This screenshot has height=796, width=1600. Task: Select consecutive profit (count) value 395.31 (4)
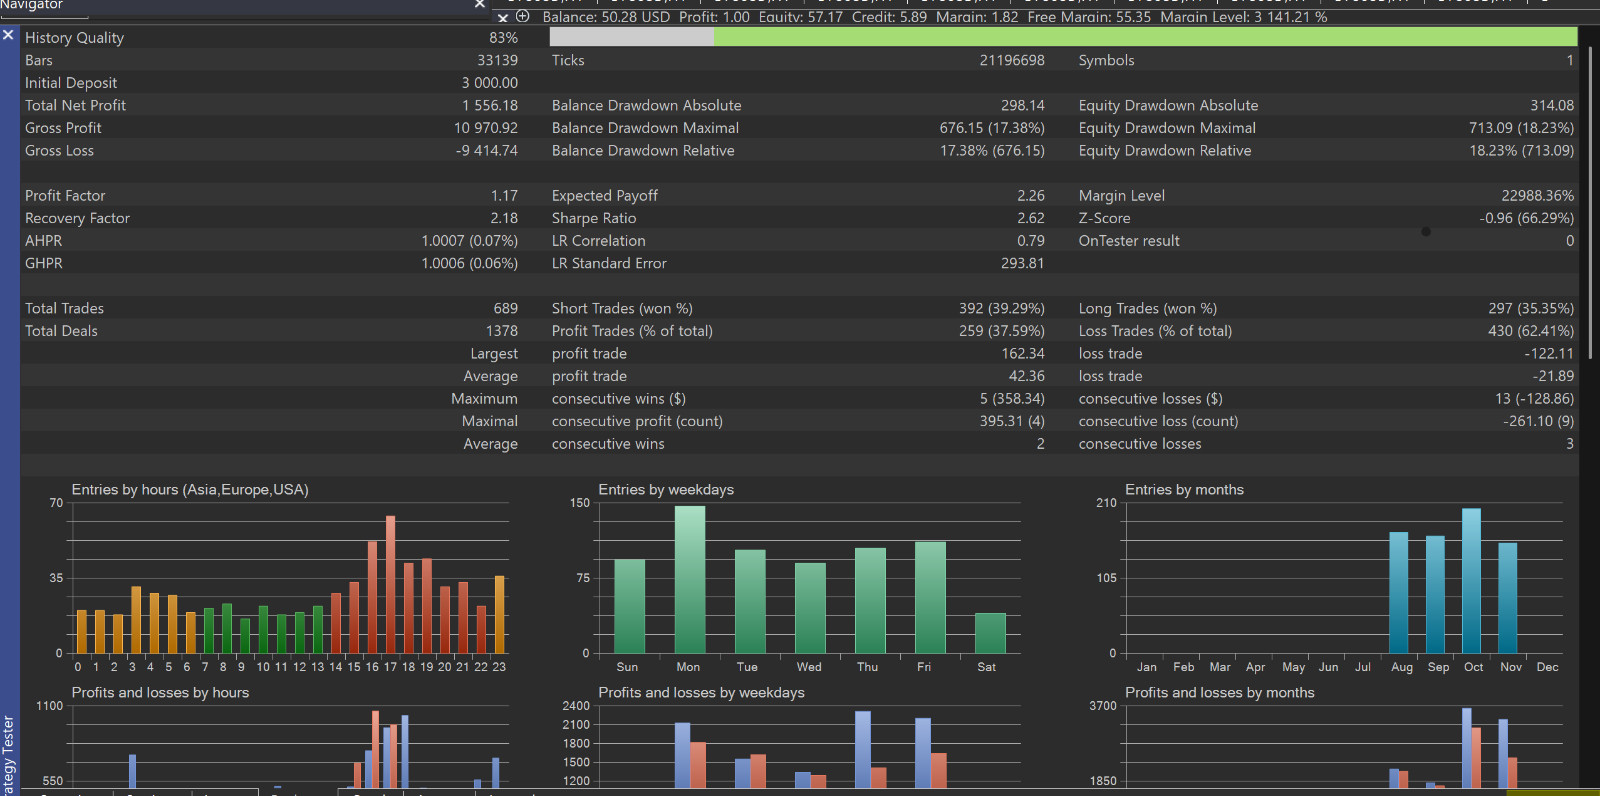tap(1012, 421)
